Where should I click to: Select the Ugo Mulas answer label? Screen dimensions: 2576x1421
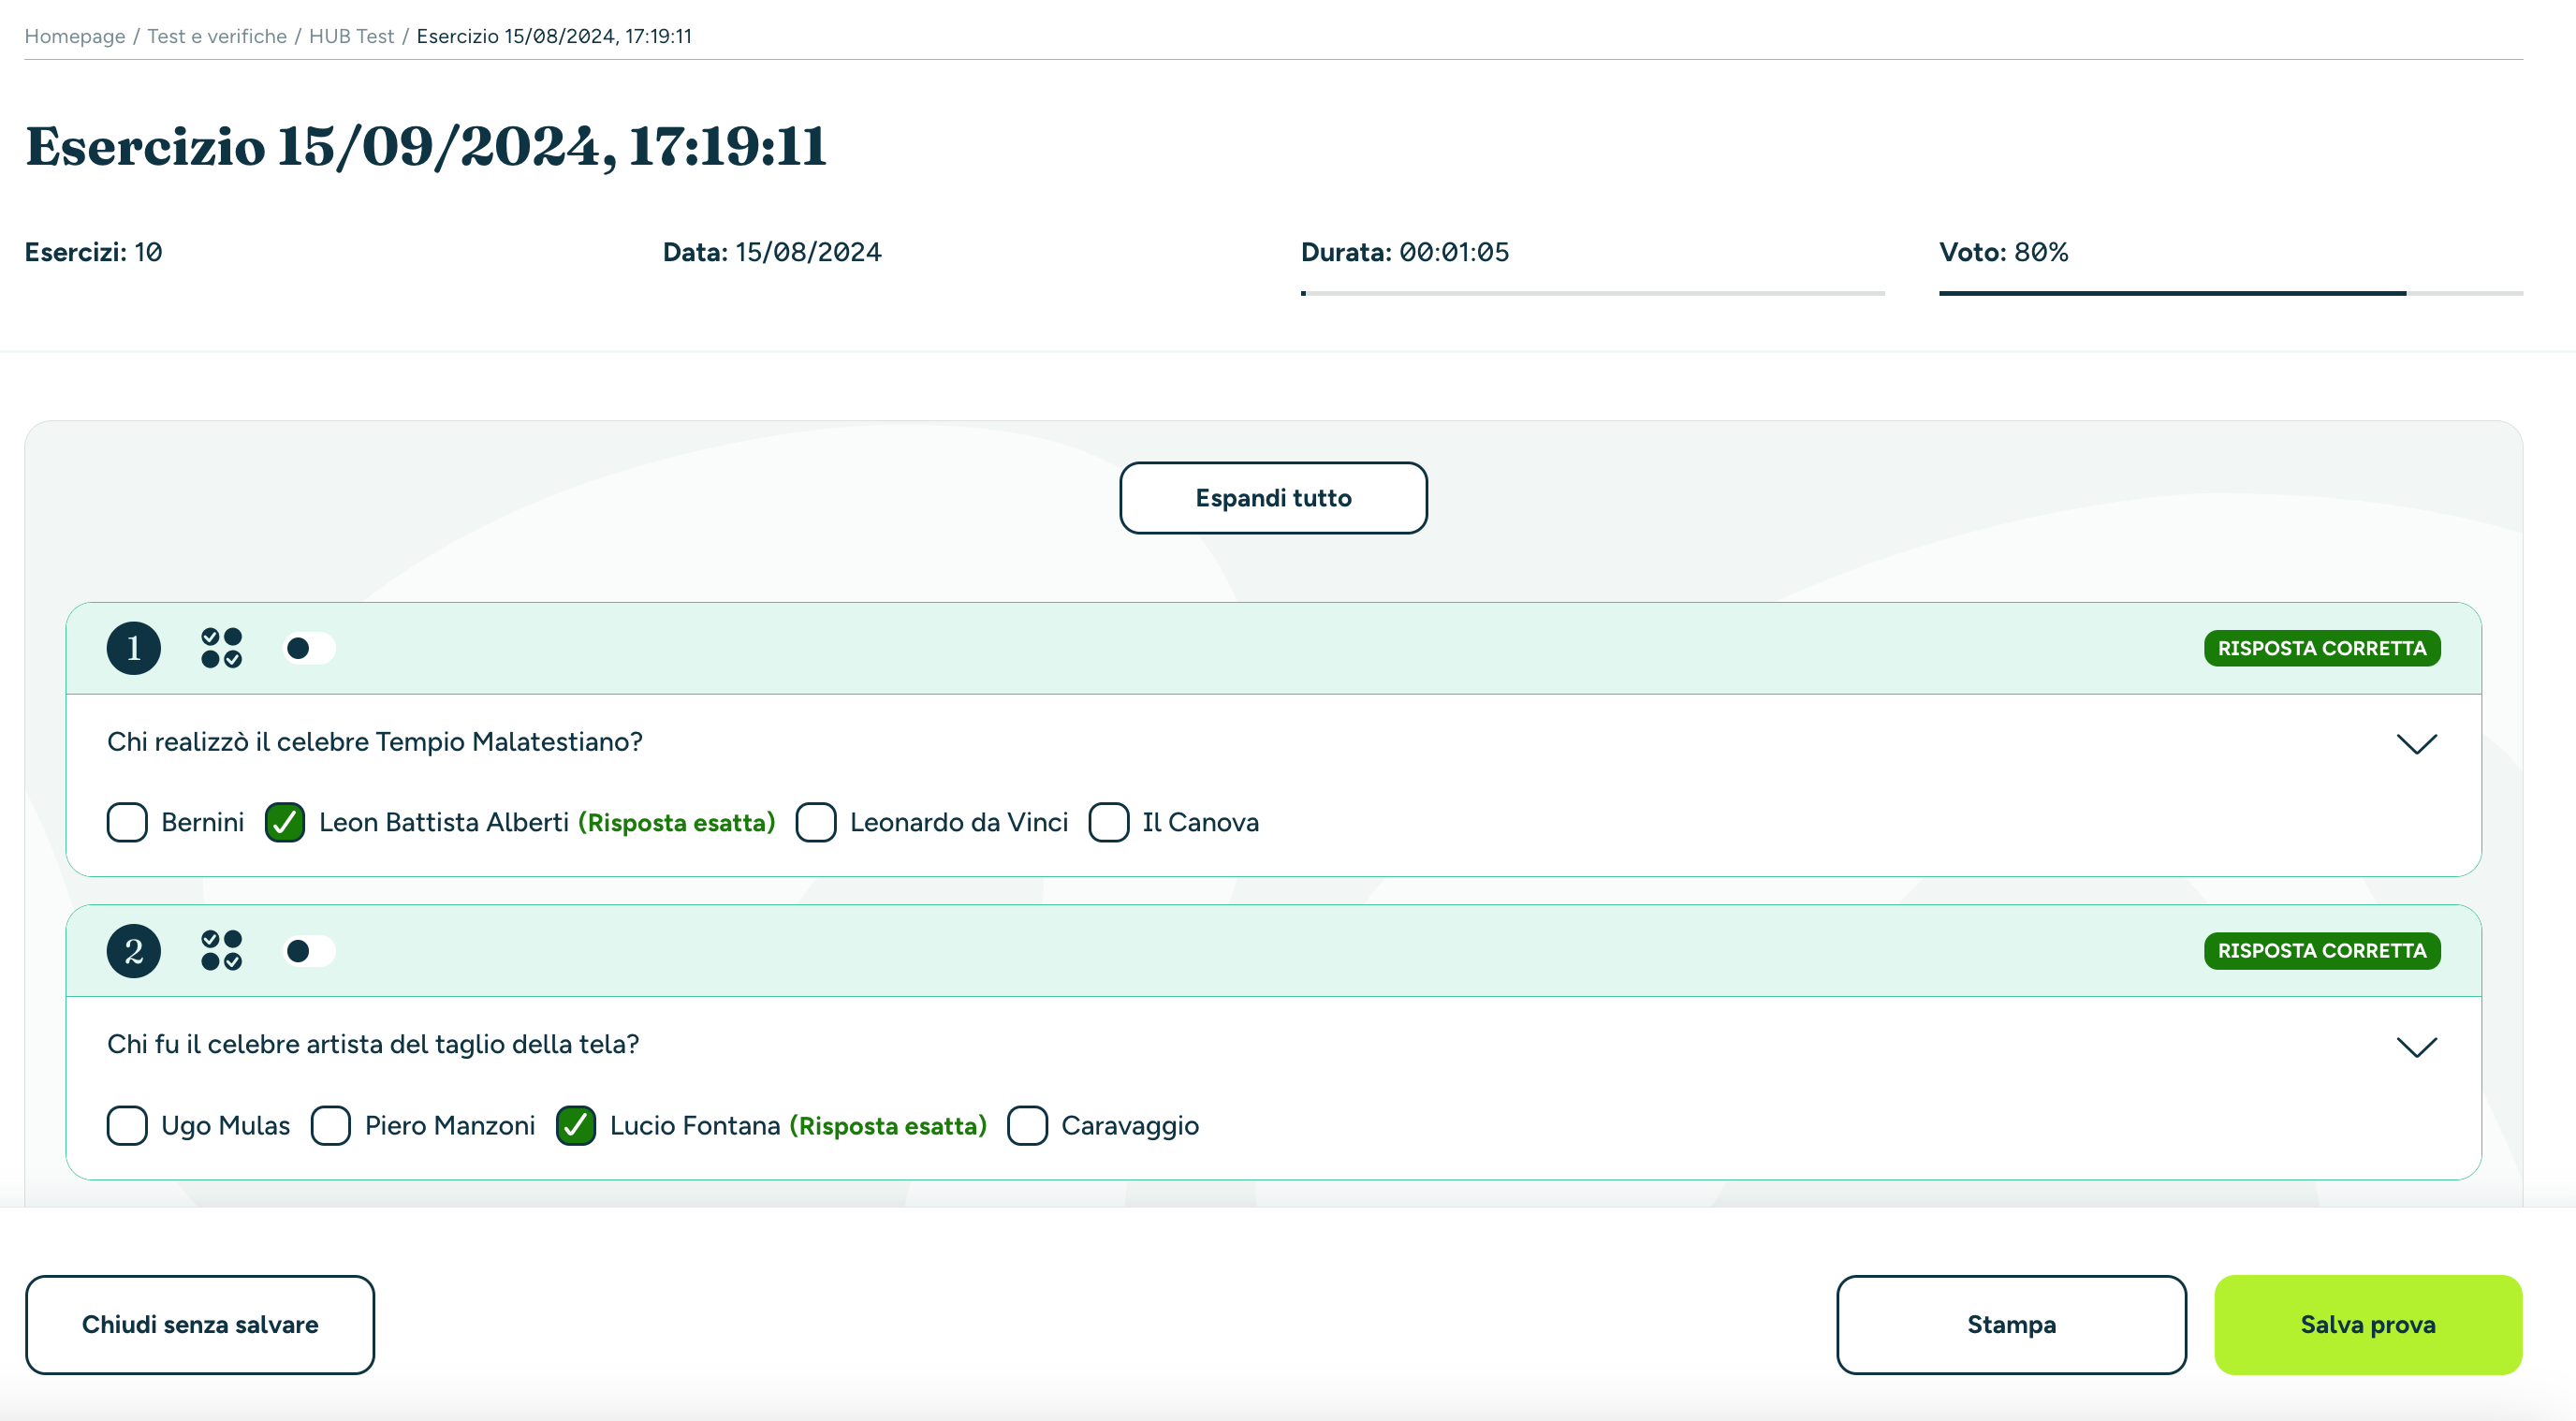coord(226,1125)
